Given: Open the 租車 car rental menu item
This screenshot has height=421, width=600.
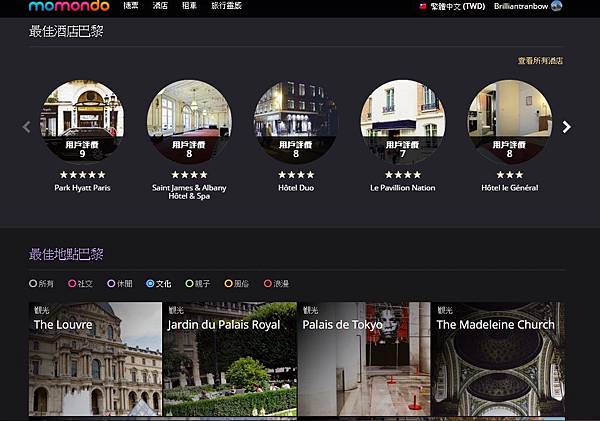Looking at the screenshot, I should [x=189, y=6].
